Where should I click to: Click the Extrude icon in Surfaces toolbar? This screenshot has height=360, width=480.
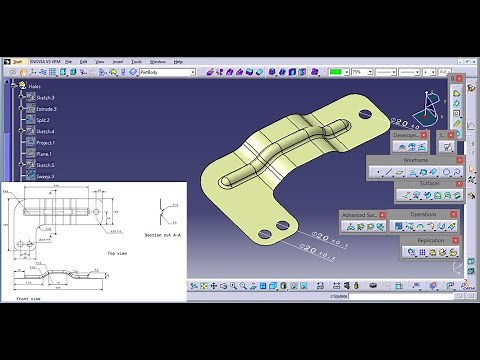(x=406, y=195)
